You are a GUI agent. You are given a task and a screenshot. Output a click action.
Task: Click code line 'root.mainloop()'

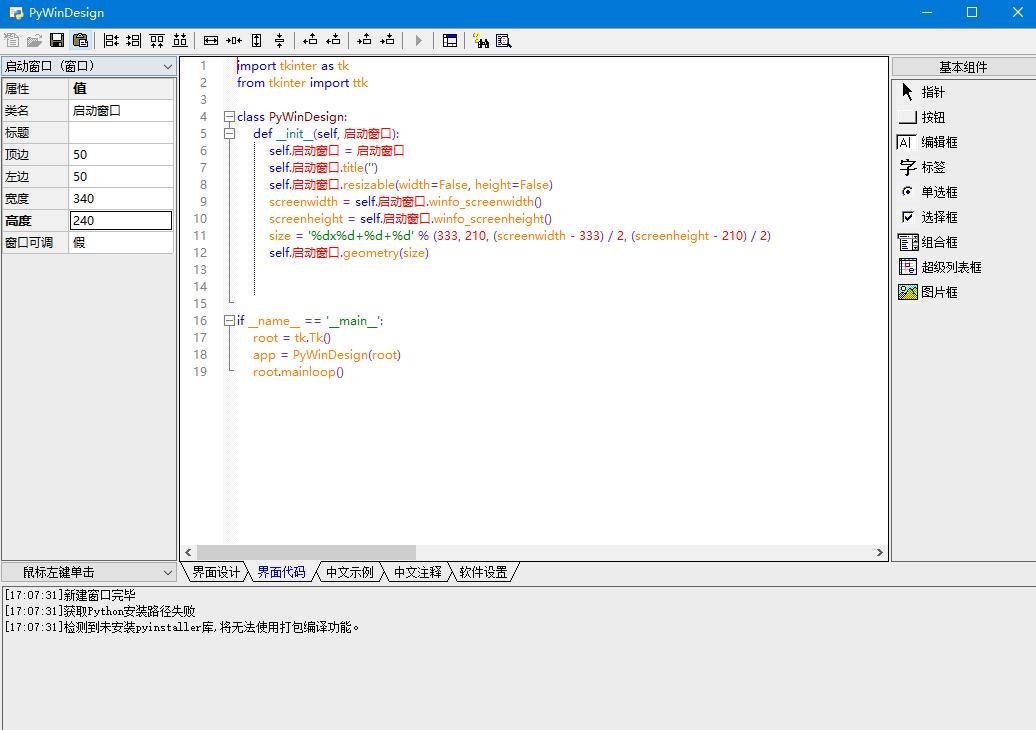click(x=298, y=372)
